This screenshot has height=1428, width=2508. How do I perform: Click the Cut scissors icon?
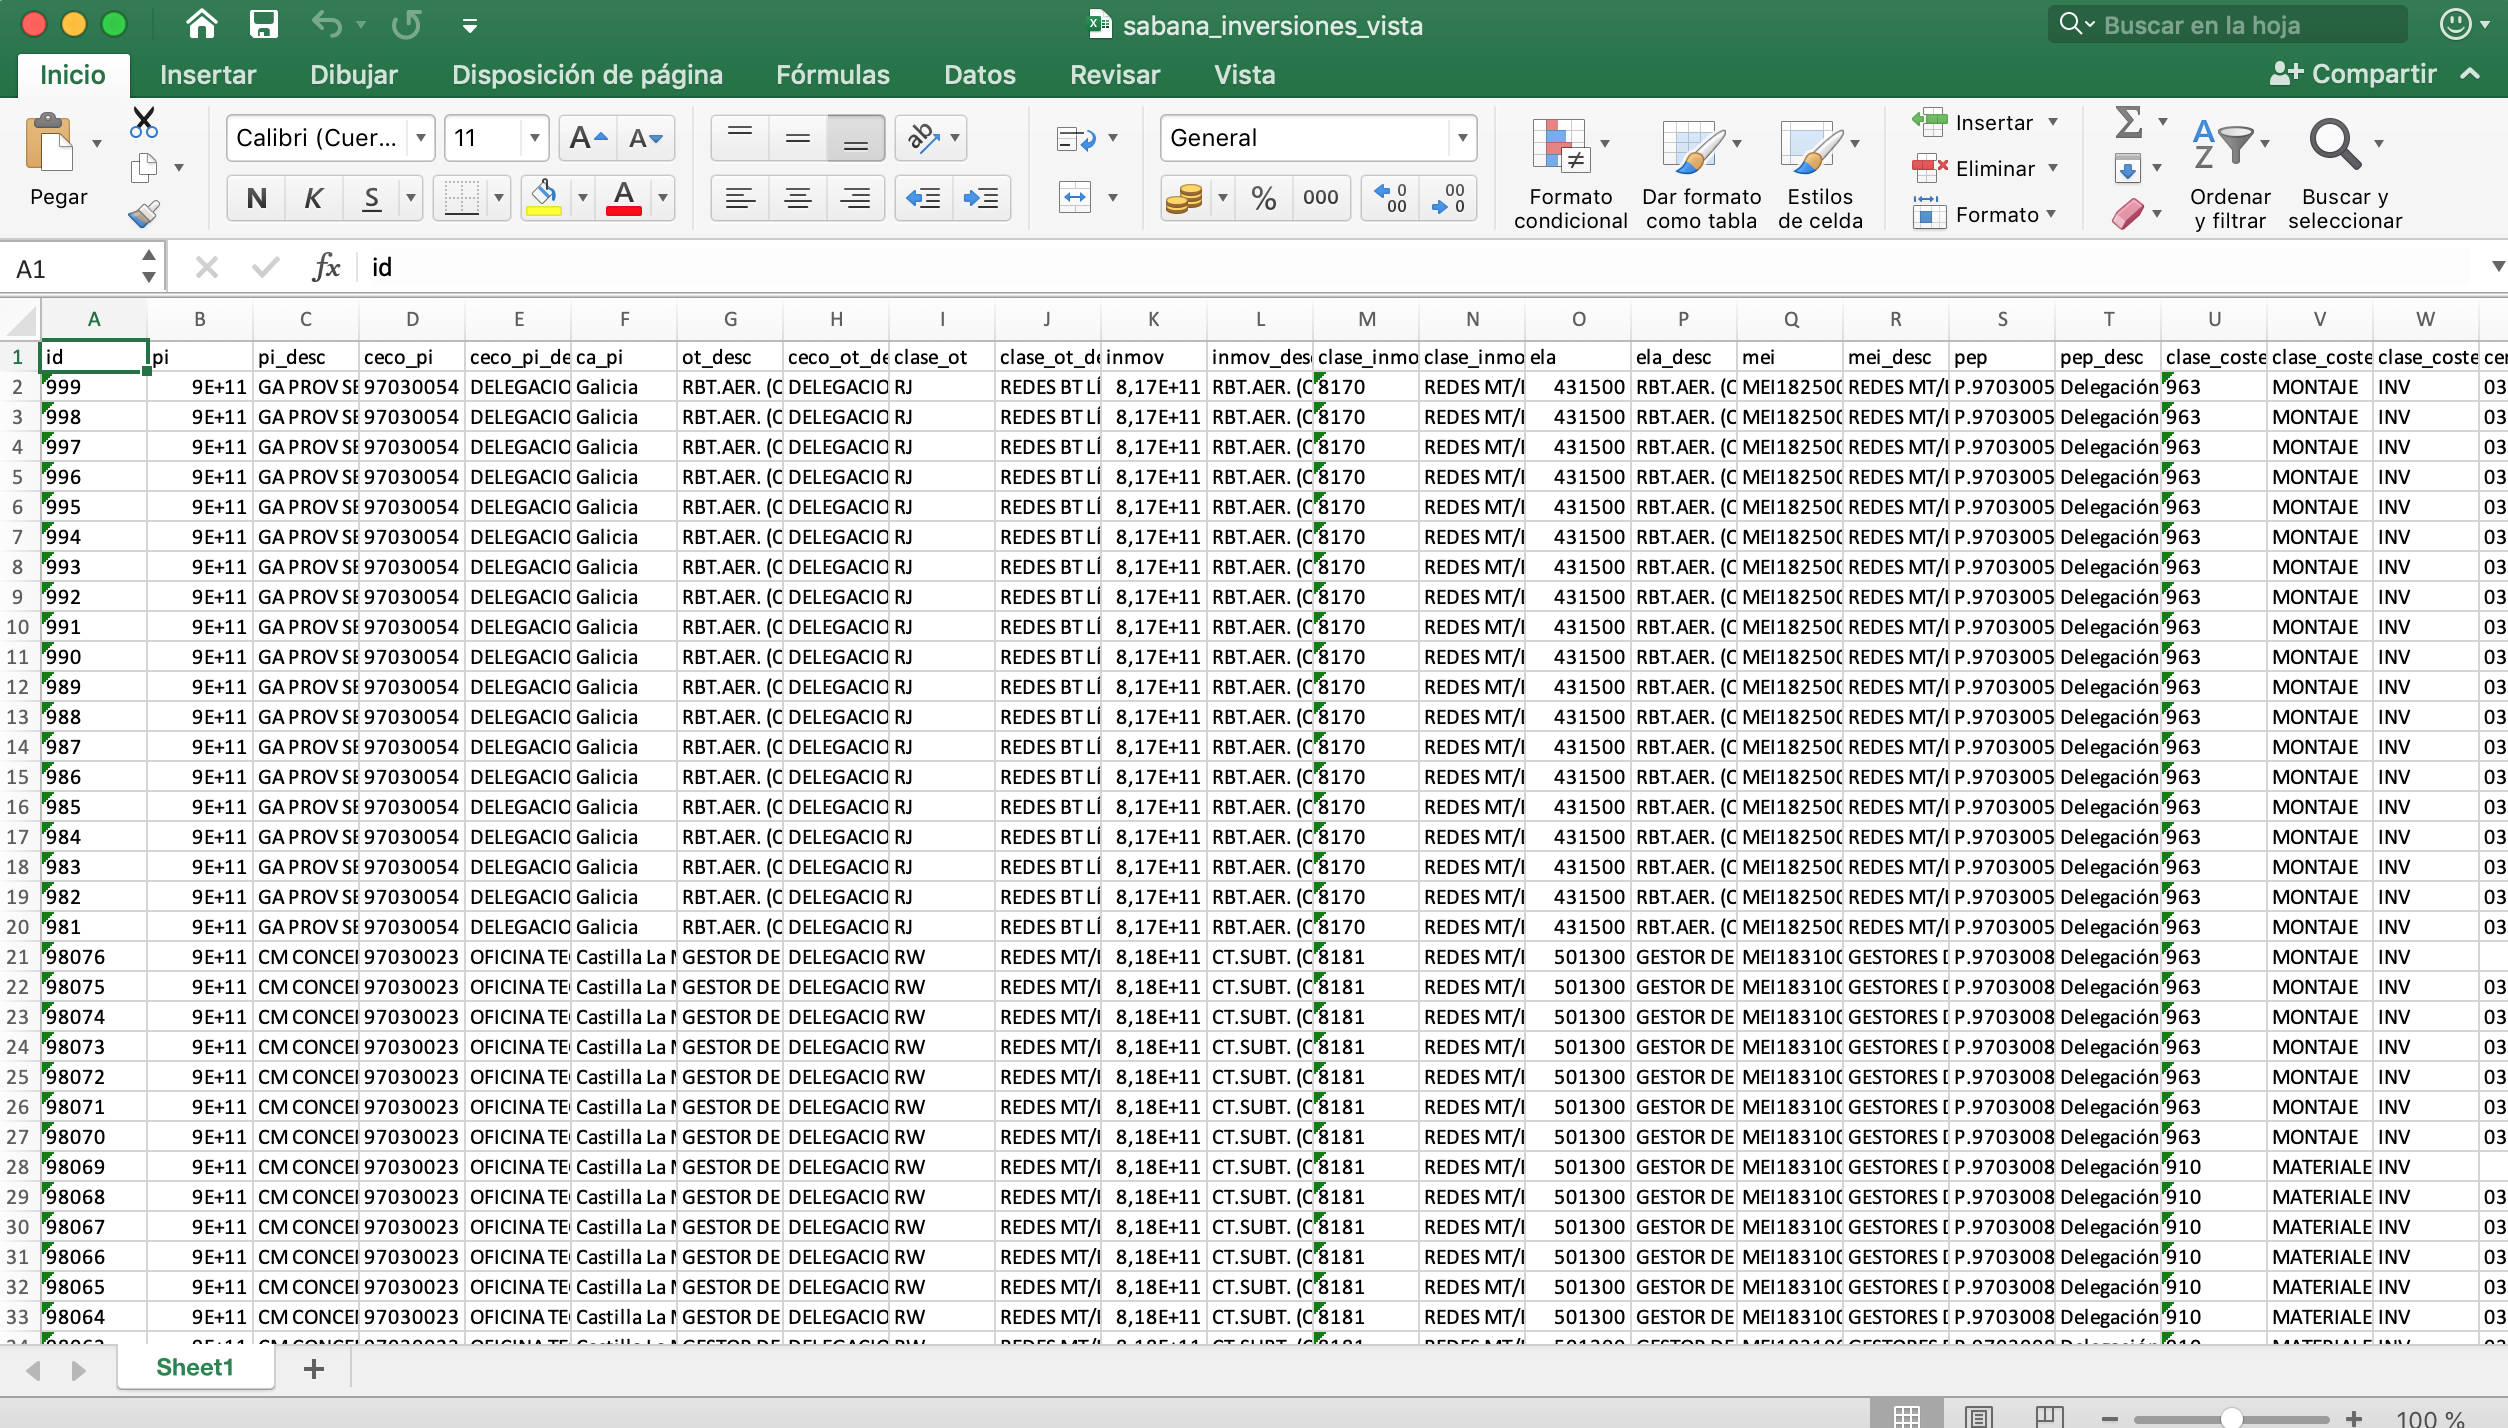click(x=144, y=122)
